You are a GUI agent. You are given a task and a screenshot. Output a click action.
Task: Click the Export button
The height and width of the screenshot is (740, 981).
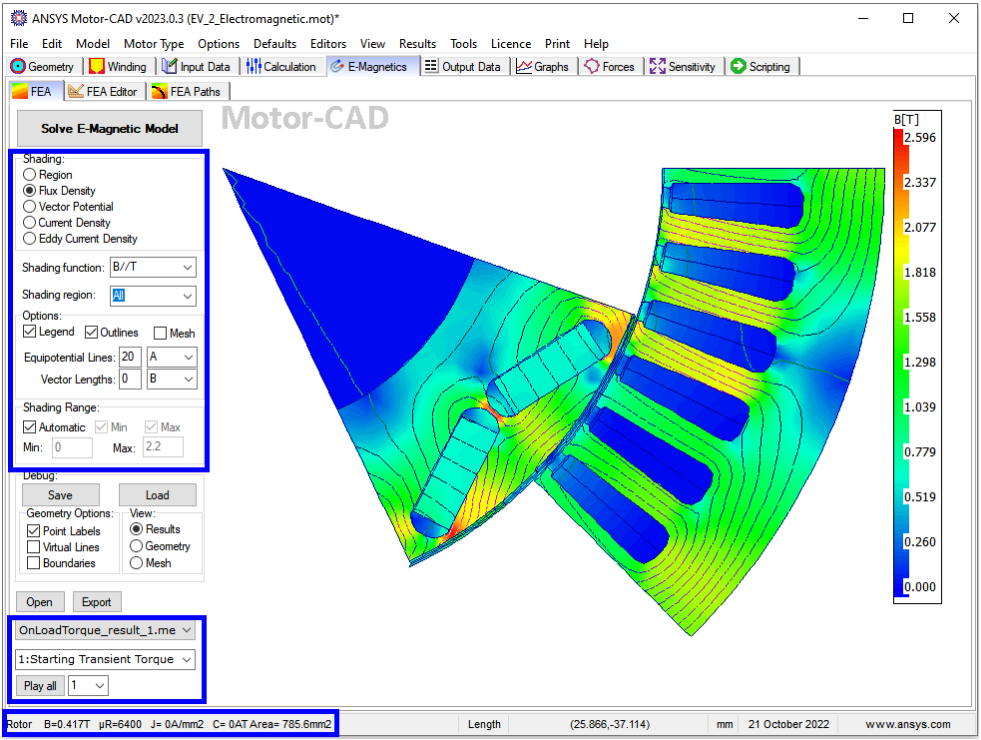point(97,602)
